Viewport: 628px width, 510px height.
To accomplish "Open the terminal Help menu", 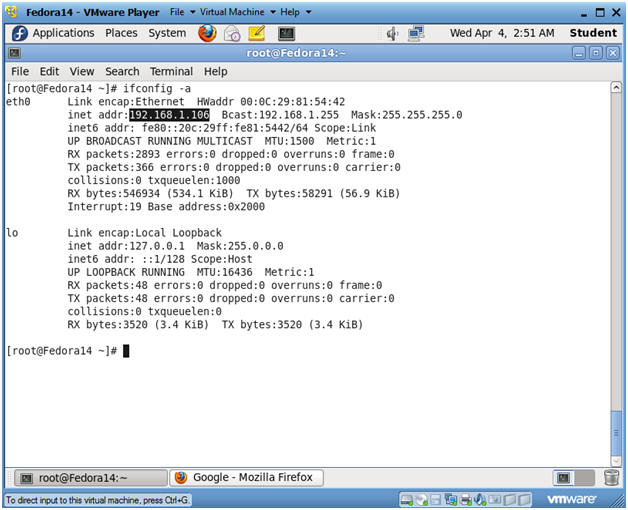I will tap(215, 71).
